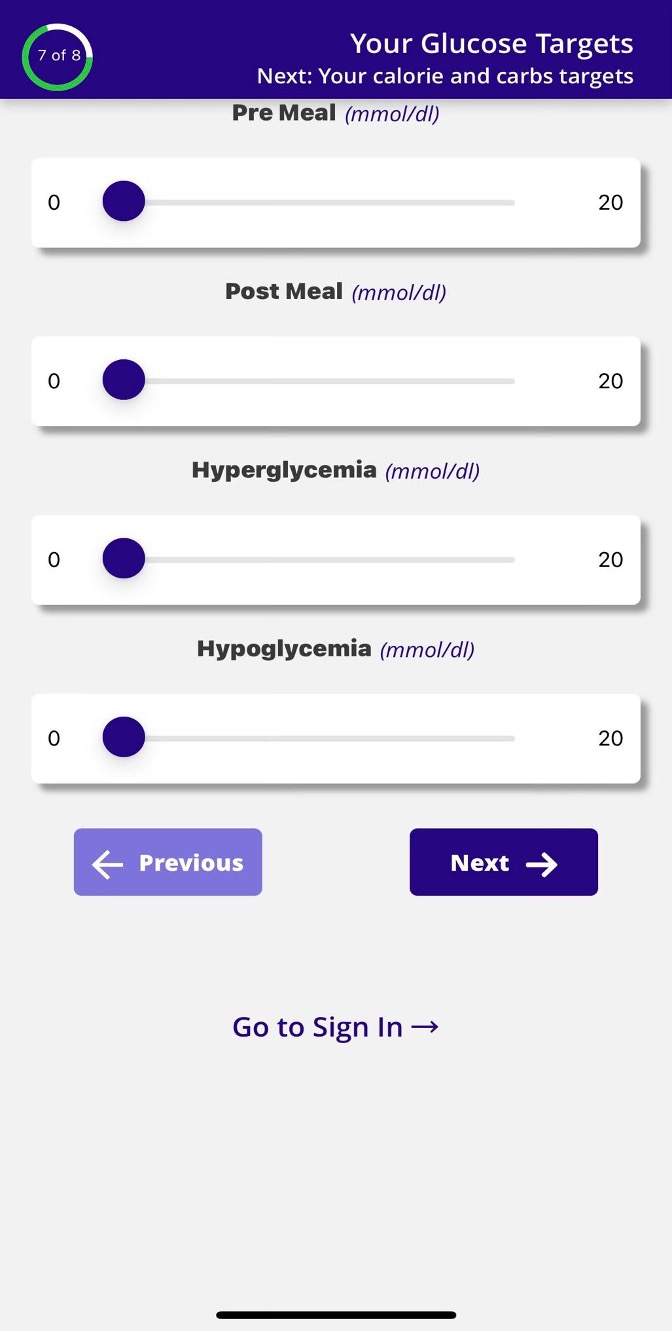Click the Post Meal maximum value 20
Viewport: 672px width, 1332px height.
tap(610, 381)
